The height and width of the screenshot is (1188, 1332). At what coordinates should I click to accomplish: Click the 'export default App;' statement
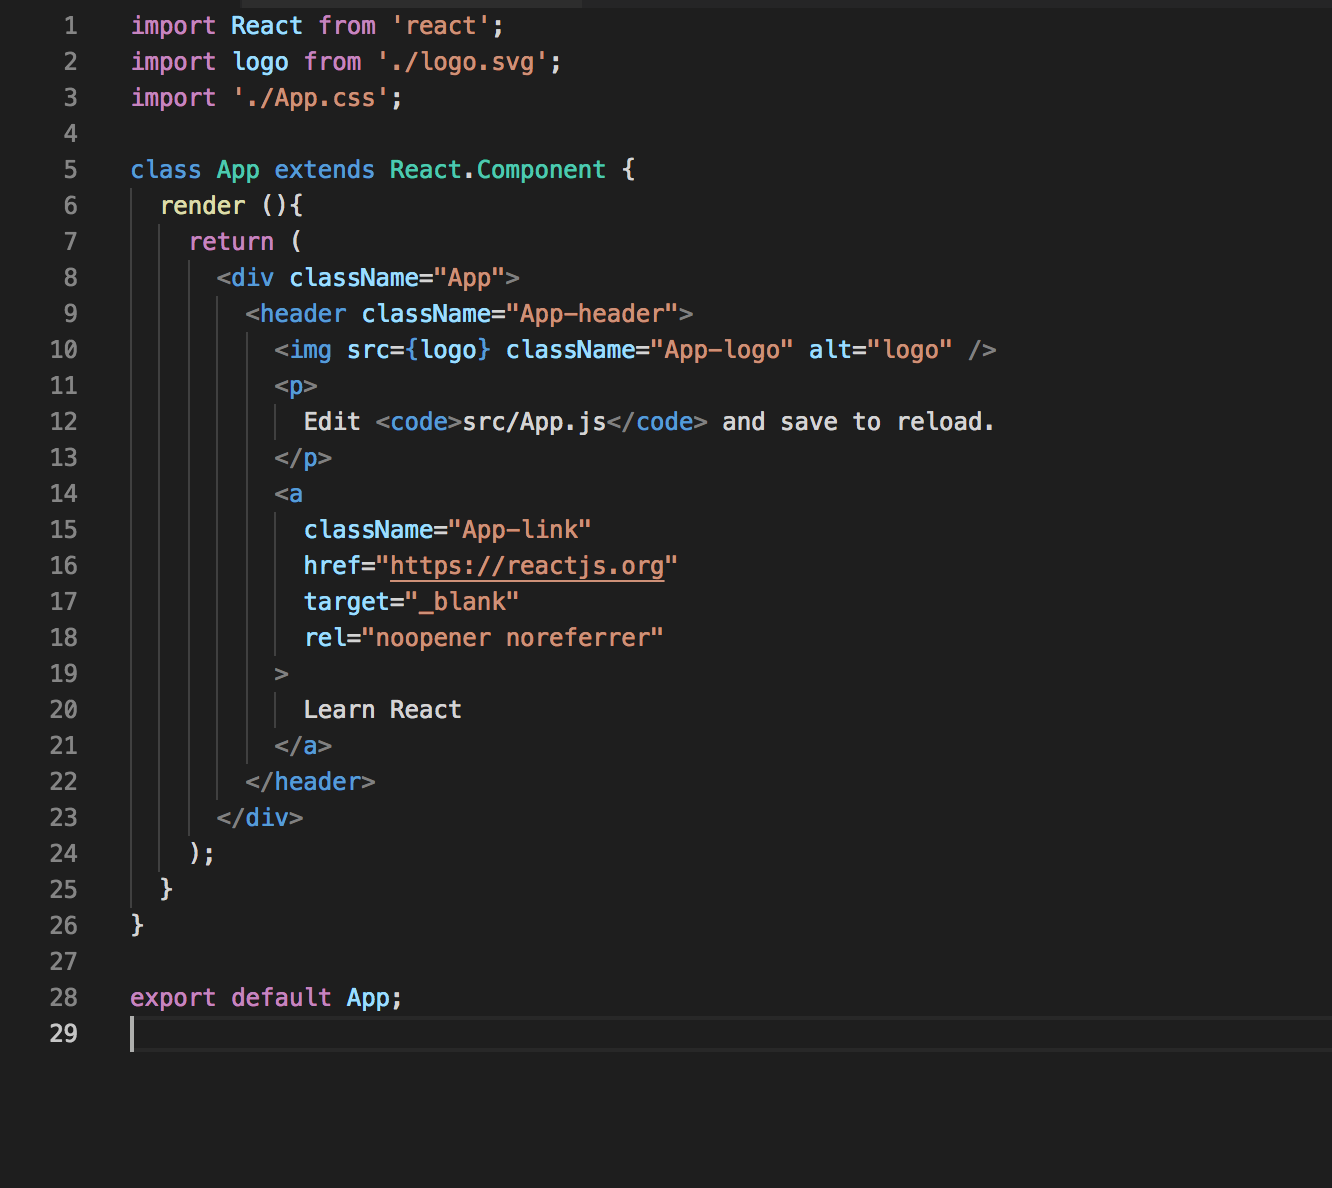[x=266, y=998]
